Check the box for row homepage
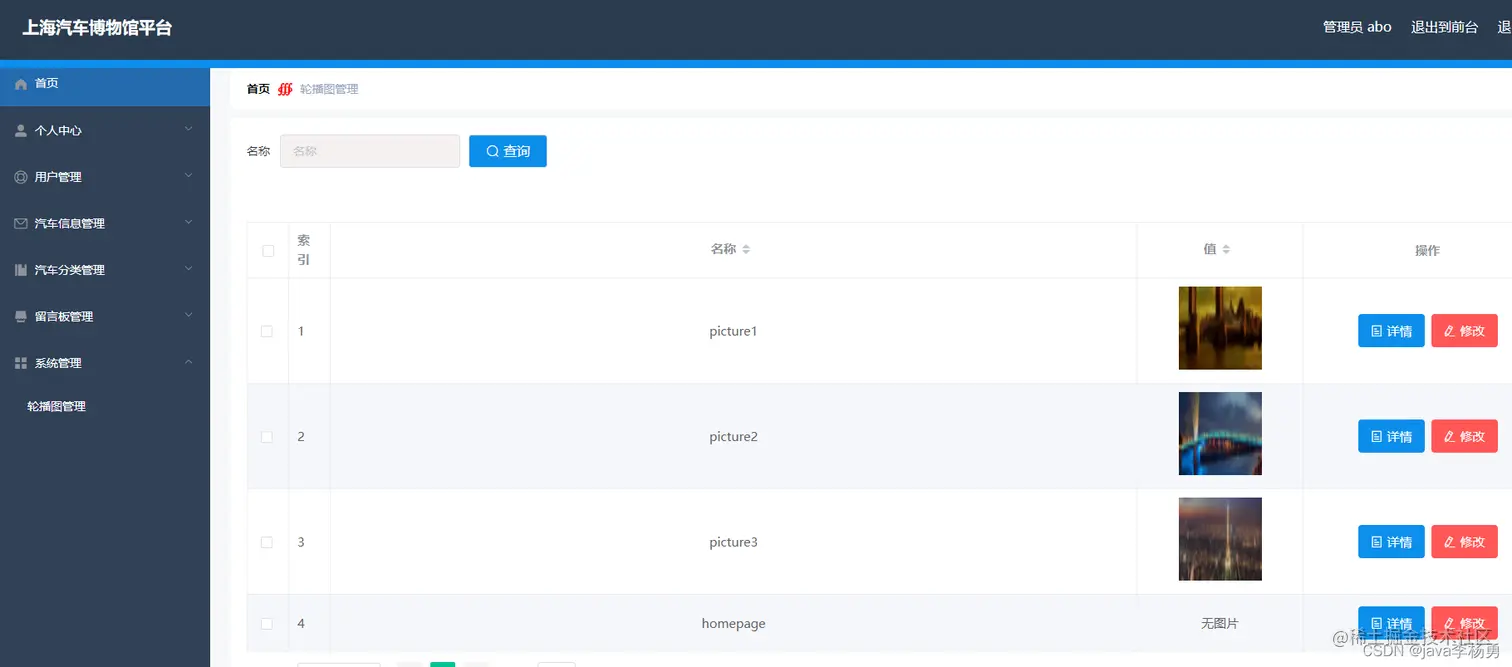This screenshot has height=667, width=1512. coord(267,624)
